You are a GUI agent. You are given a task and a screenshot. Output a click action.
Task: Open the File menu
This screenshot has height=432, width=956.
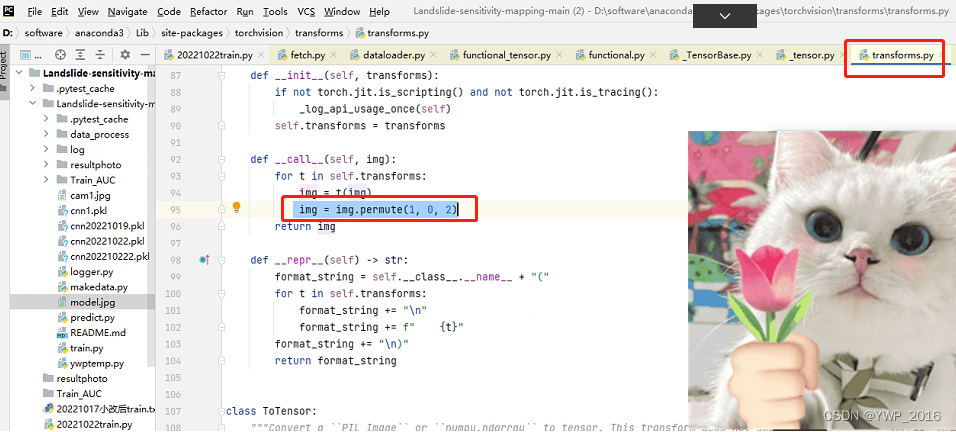tap(35, 12)
